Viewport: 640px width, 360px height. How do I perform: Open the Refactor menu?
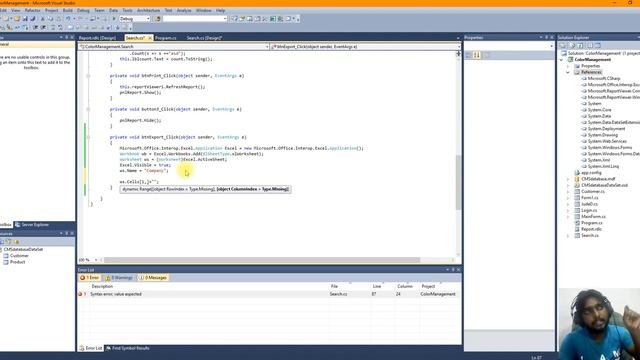[33, 10]
